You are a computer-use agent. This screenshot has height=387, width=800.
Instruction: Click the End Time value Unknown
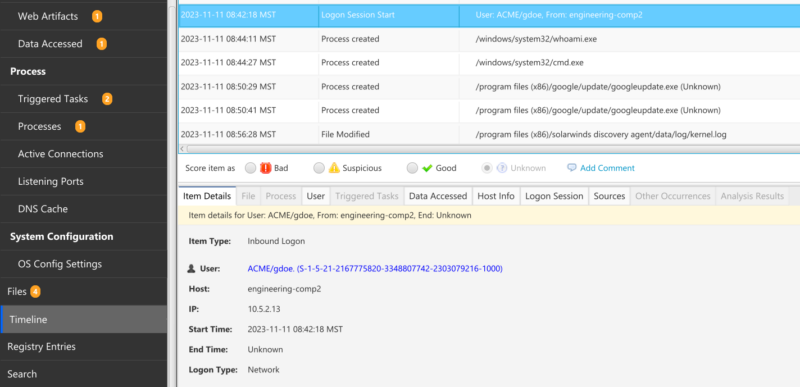coord(265,350)
